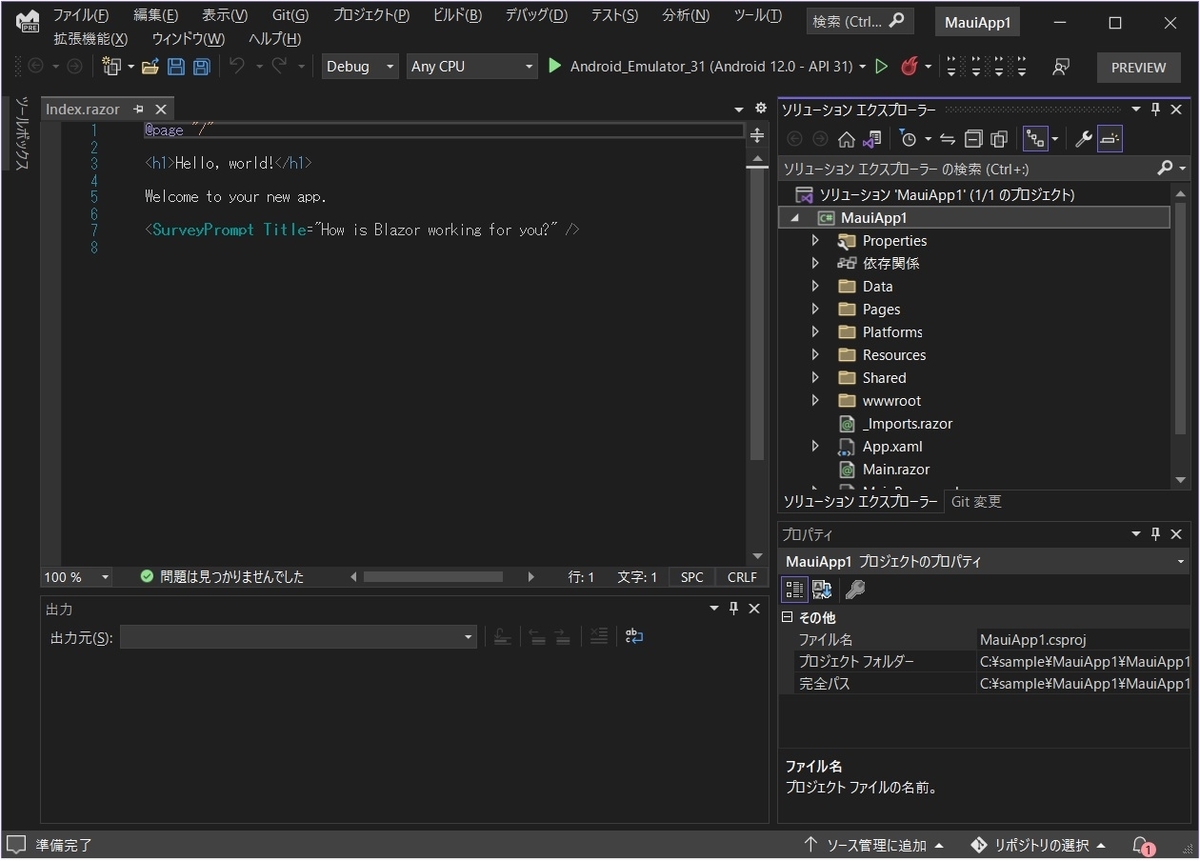Click the wwwroot folder
1200x861 pixels.
(892, 401)
